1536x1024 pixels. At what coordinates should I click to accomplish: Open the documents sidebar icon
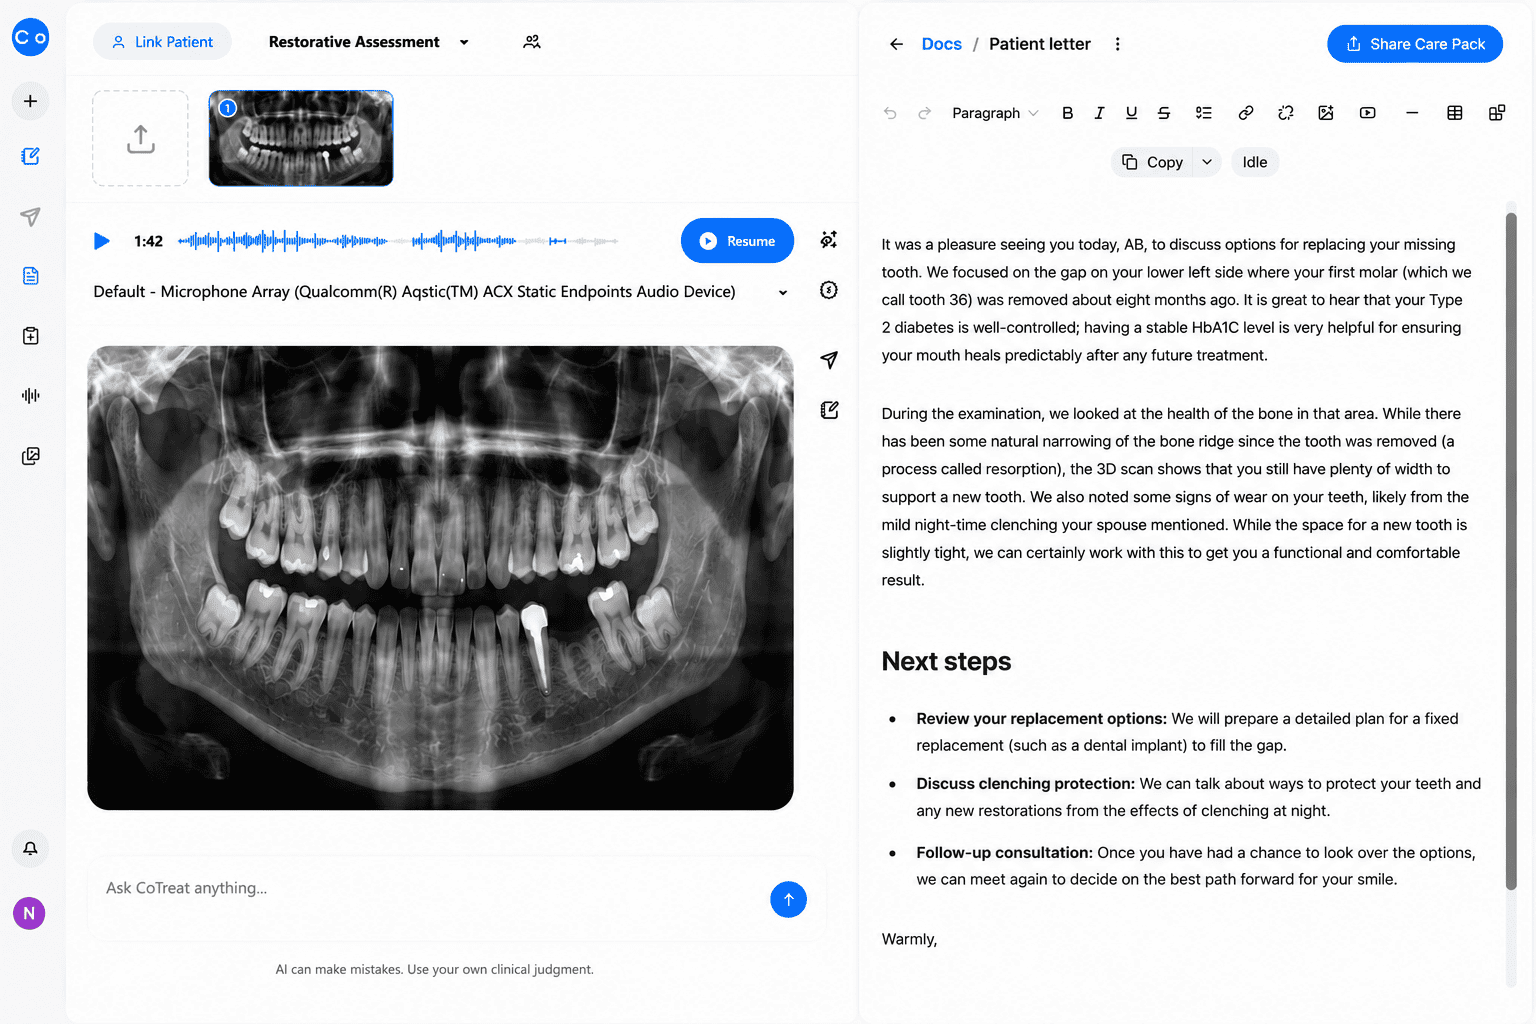(30, 276)
